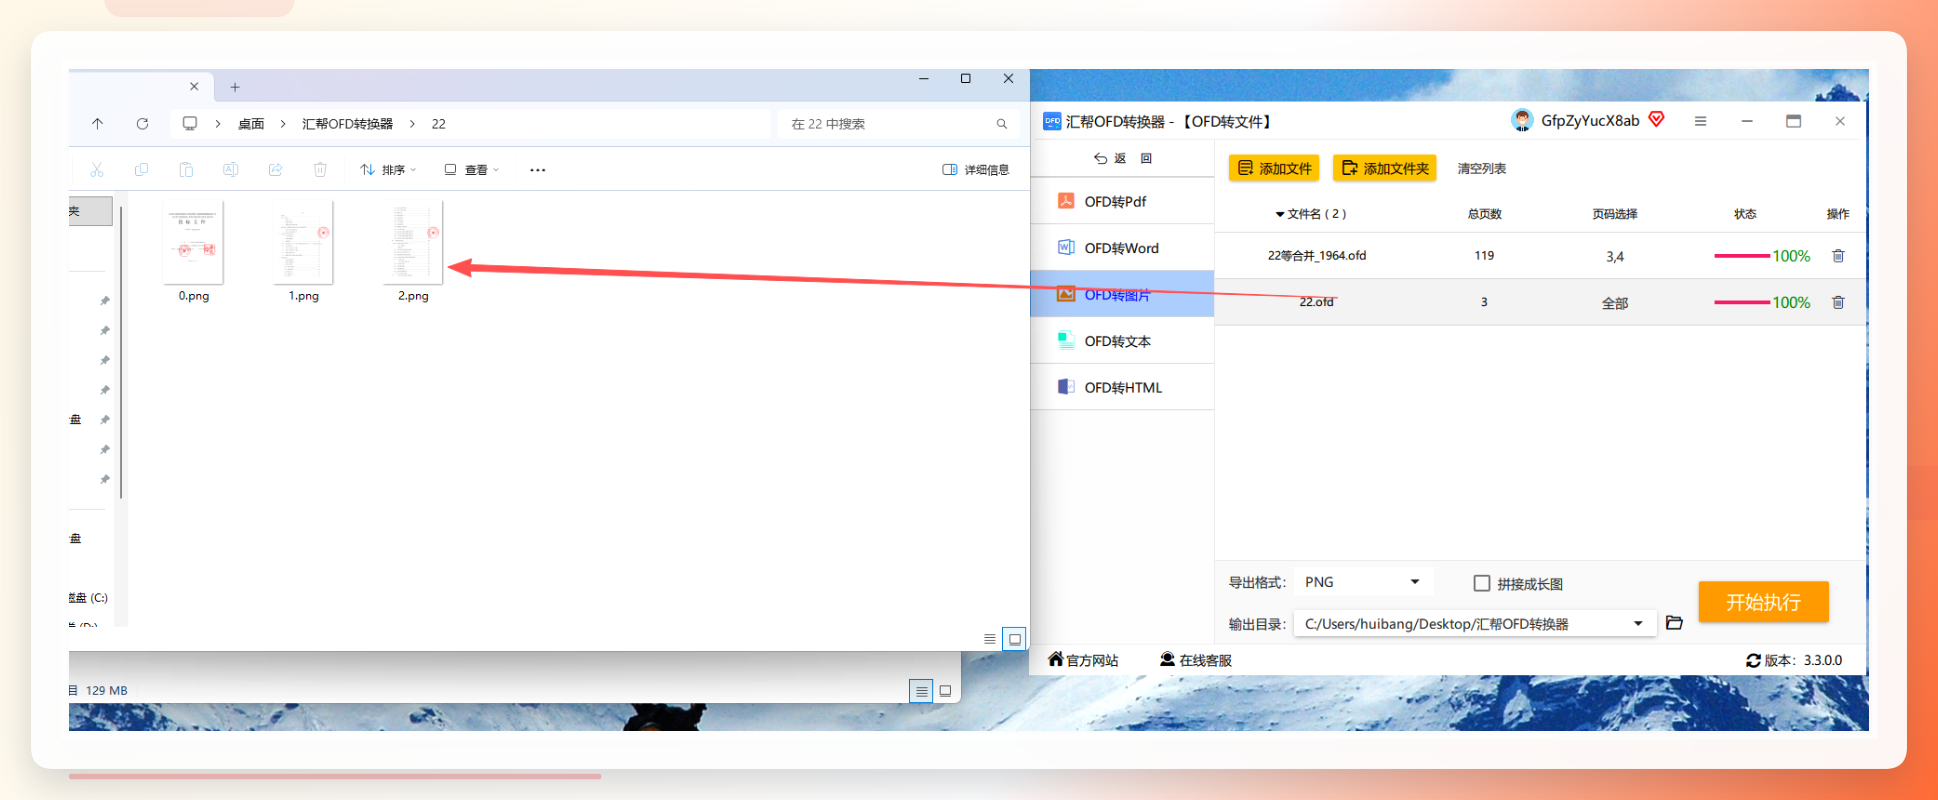The width and height of the screenshot is (1938, 800).
Task: Click the GfpZyYucX8ab user avatar
Action: [1522, 121]
